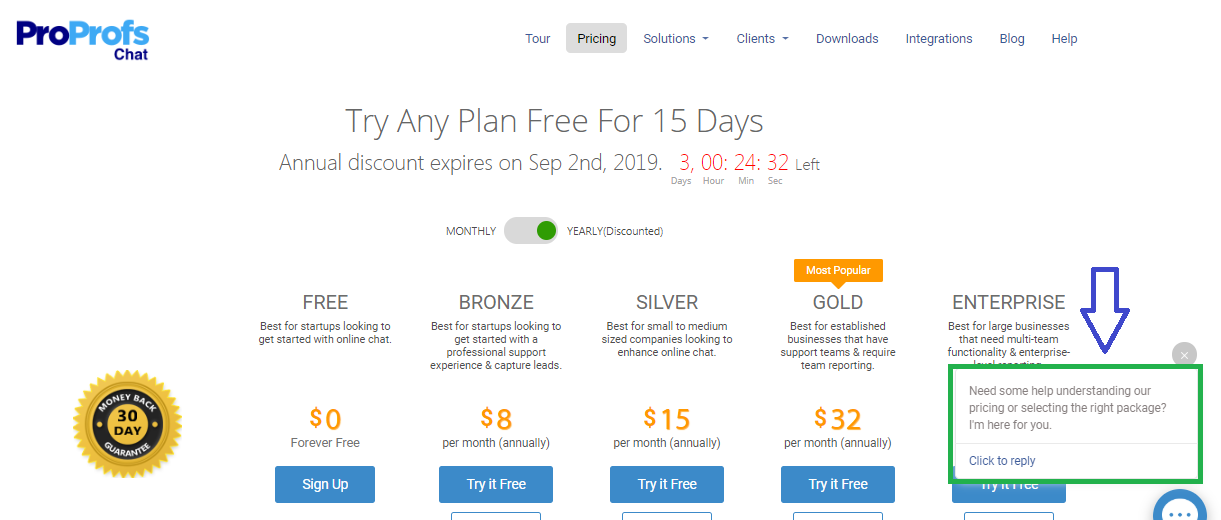Screen dimensions: 1221x520
Task: Dismiss the chat popup with X icon
Action: [x=1184, y=355]
